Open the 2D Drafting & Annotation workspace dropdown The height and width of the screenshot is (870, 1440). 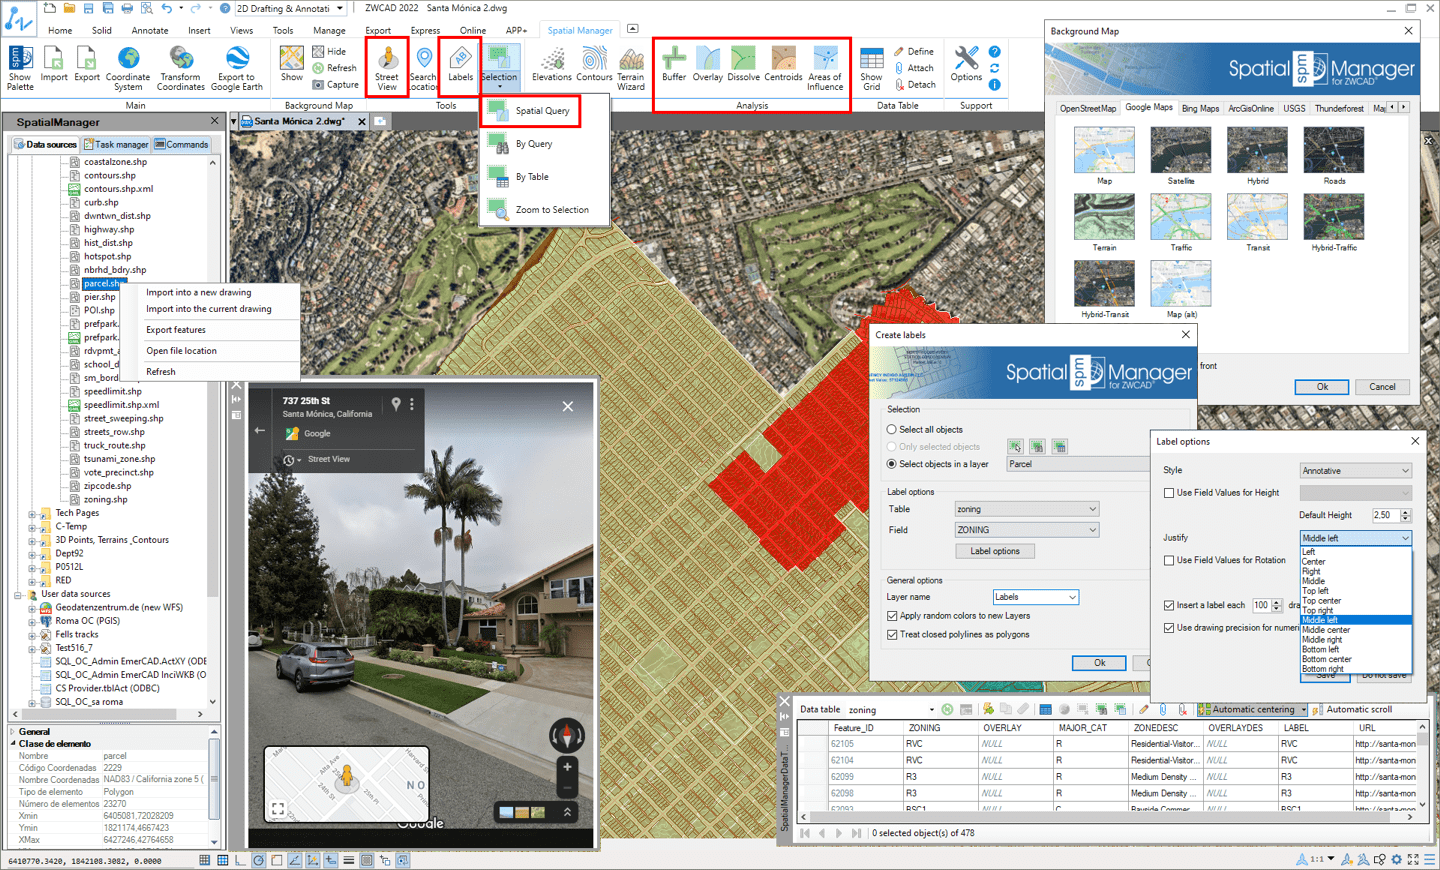point(290,8)
